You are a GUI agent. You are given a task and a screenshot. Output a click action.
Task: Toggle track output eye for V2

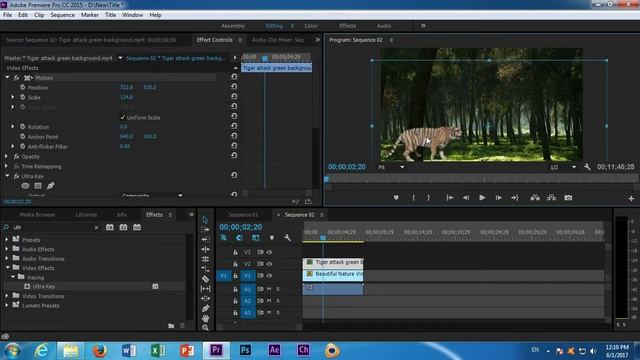[269, 264]
